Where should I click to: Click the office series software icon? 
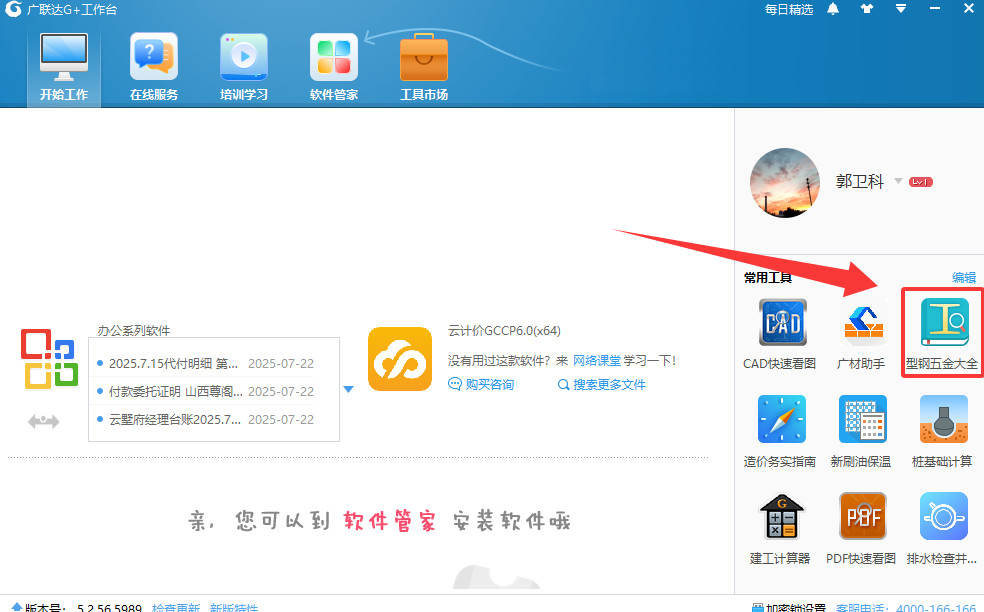50,359
